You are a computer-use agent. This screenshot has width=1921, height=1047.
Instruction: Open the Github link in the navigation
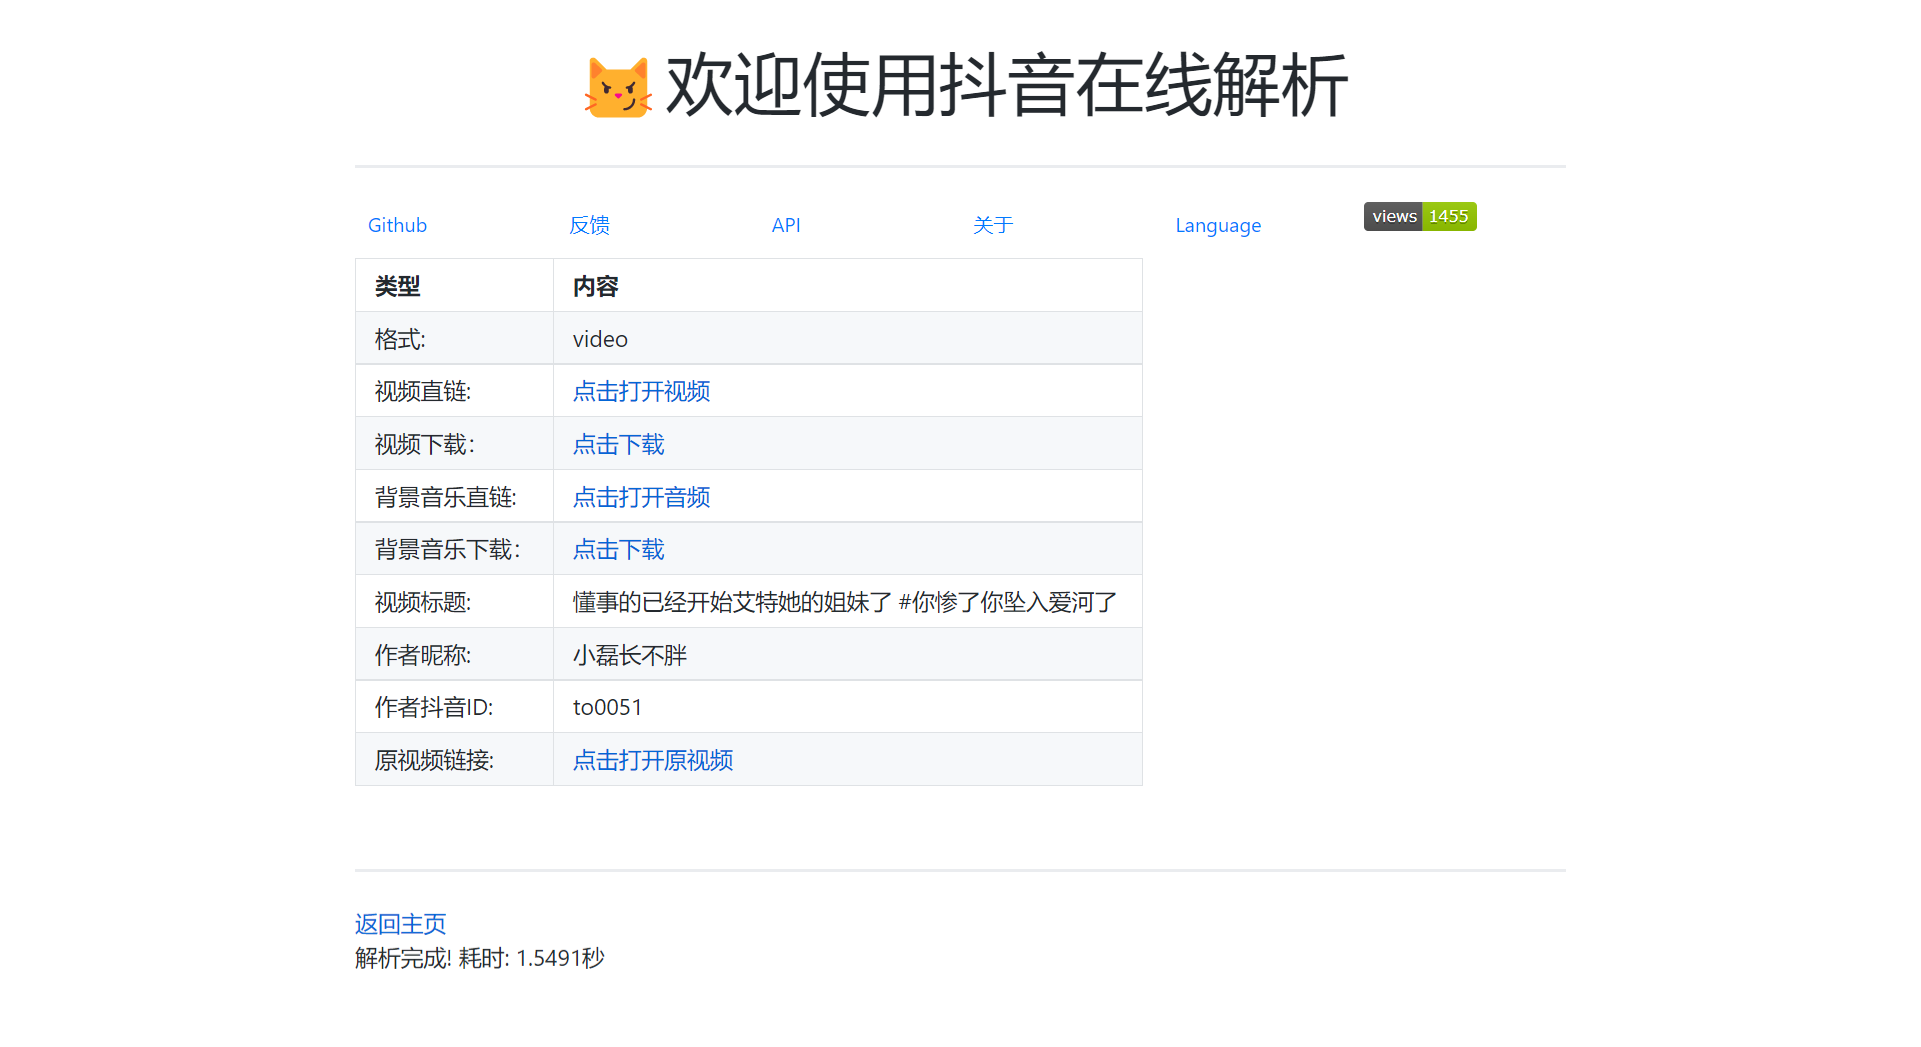tap(397, 225)
